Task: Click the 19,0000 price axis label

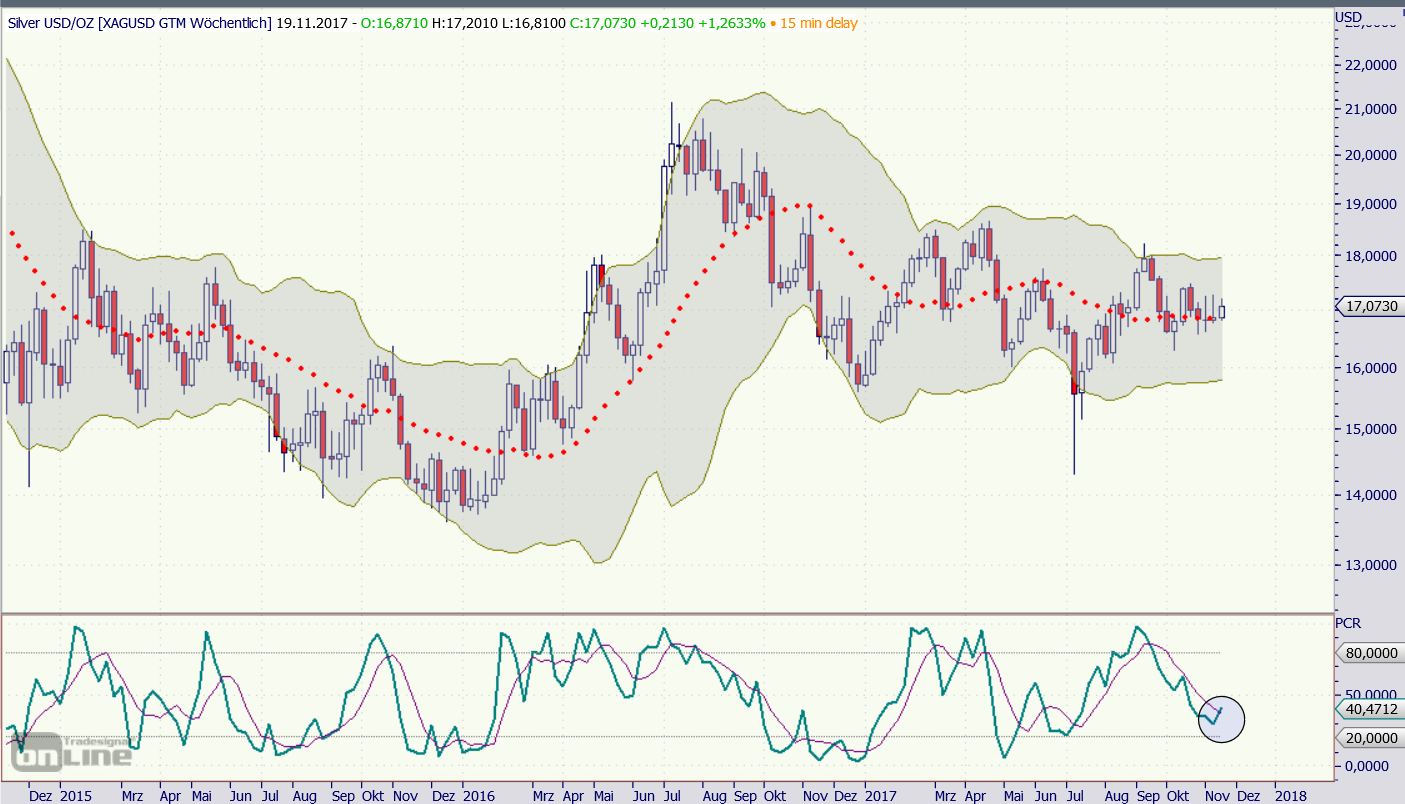Action: [1373, 204]
